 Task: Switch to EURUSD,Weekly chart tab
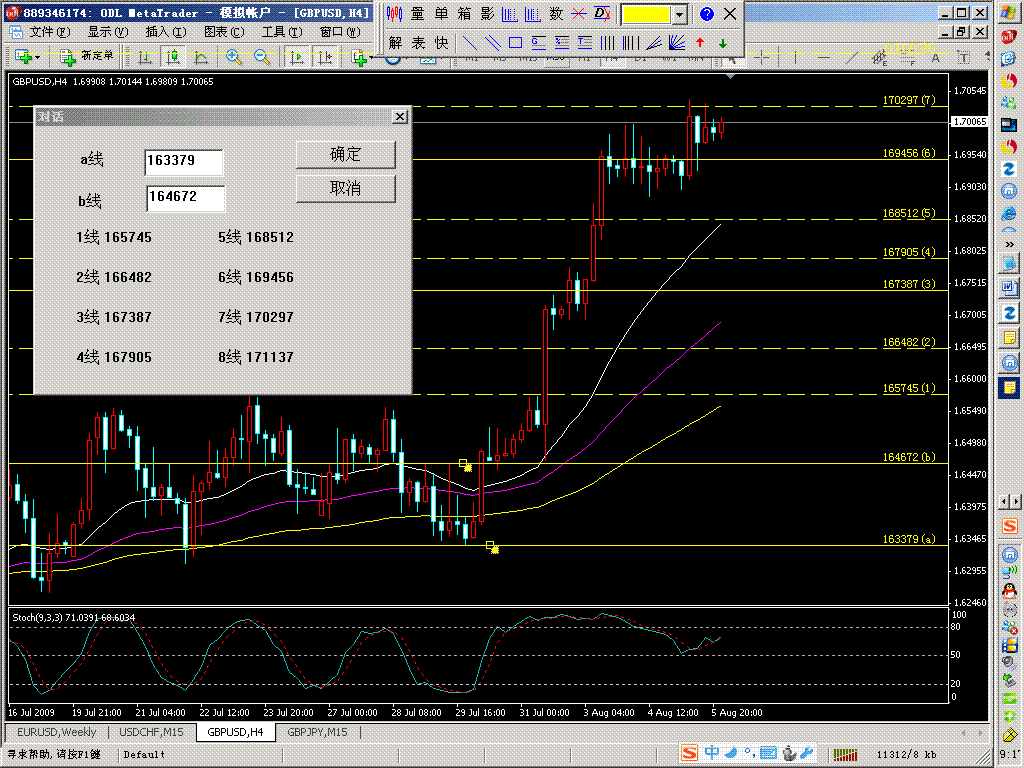(56, 732)
